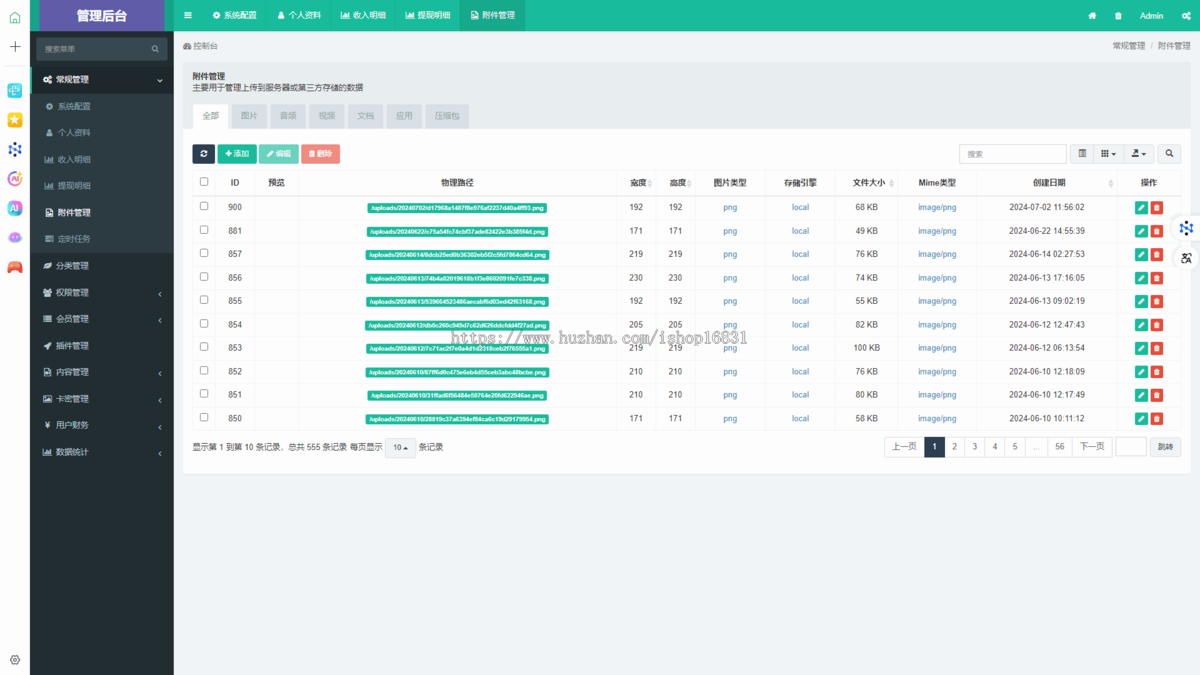The image size is (1200, 675).
Task: Open 分类管理 in the sidebar menu
Action: point(73,266)
